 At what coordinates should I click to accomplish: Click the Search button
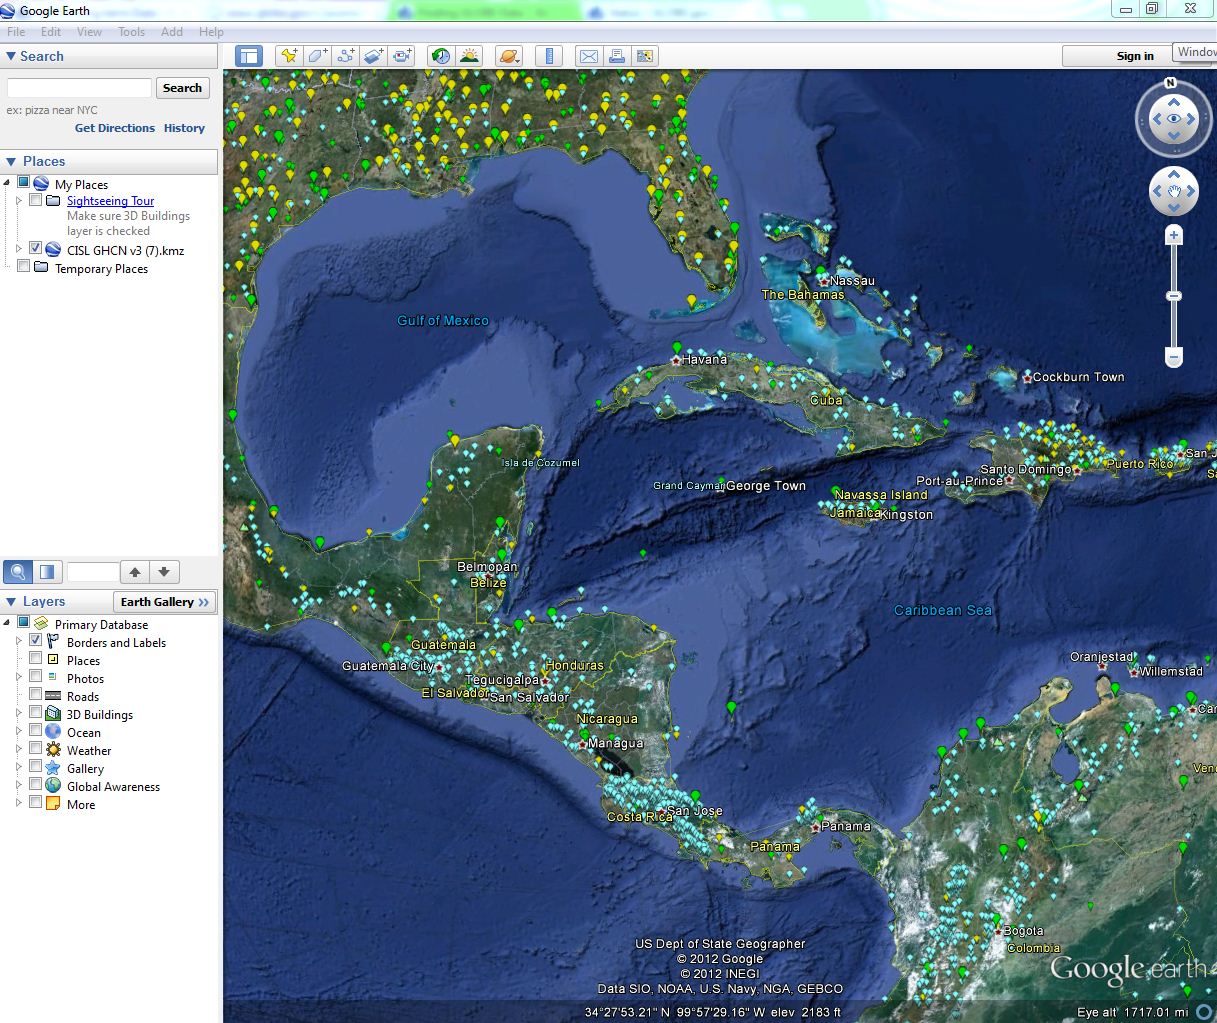[182, 88]
